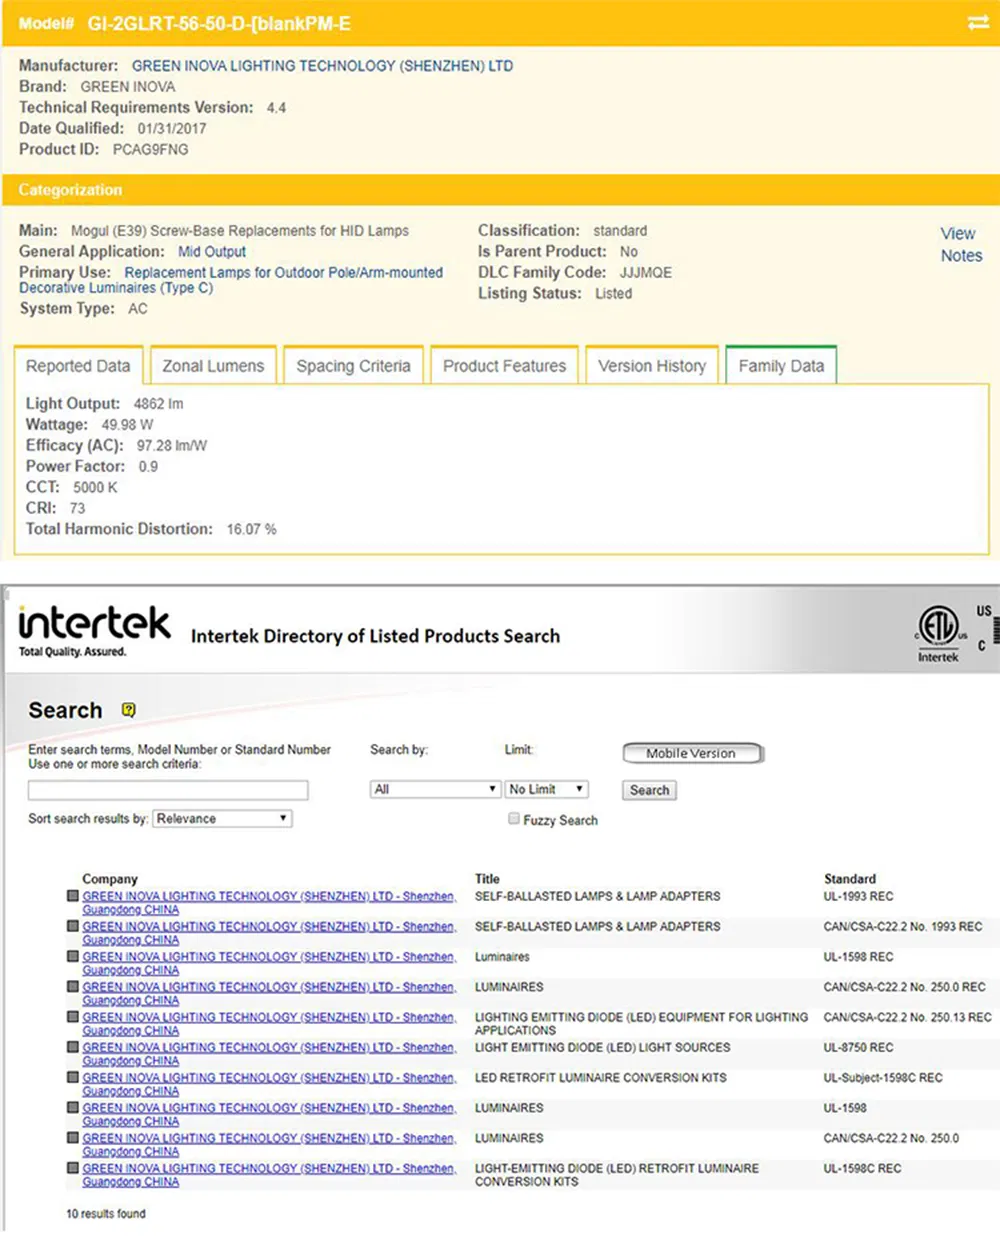Click the Model# header bar title
The image size is (1000, 1254).
(x=184, y=23)
